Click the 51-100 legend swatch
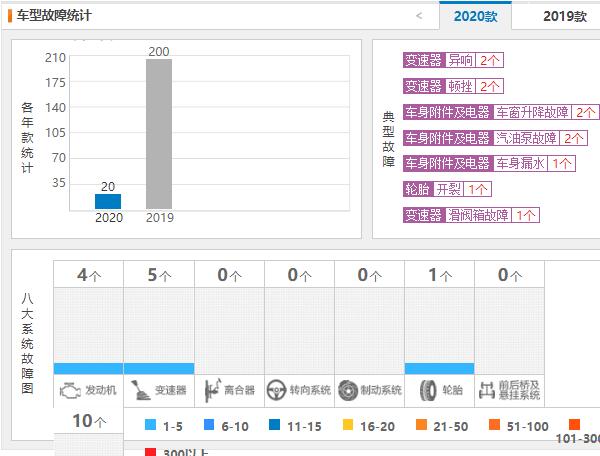600x456 pixels. 494,425
